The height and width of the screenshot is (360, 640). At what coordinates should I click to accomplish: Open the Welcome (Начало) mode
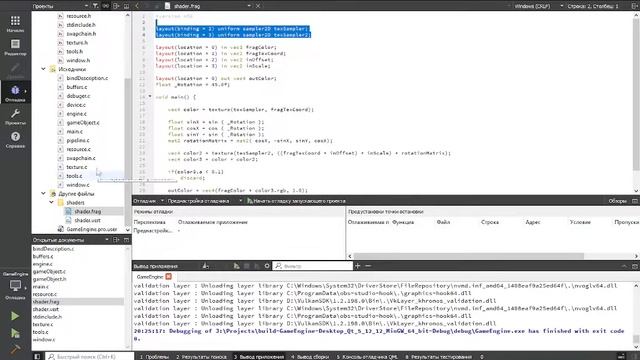(15, 24)
